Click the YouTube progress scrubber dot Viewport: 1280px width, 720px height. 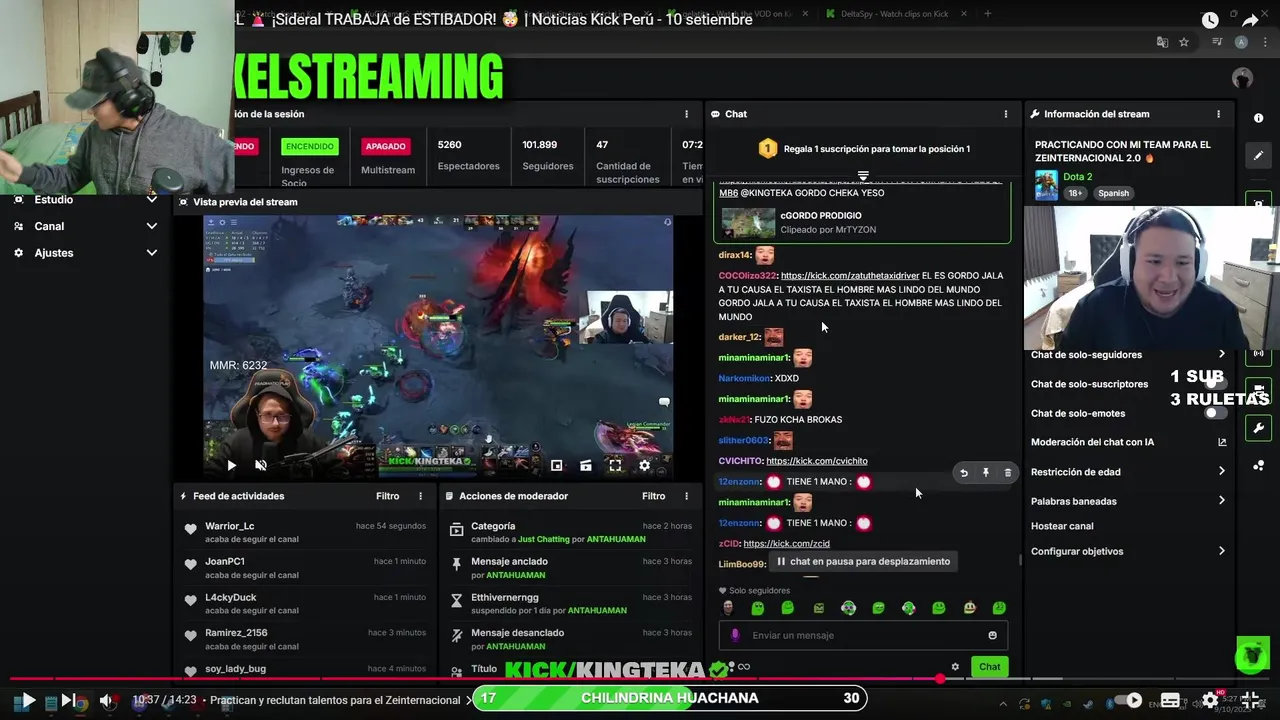940,679
